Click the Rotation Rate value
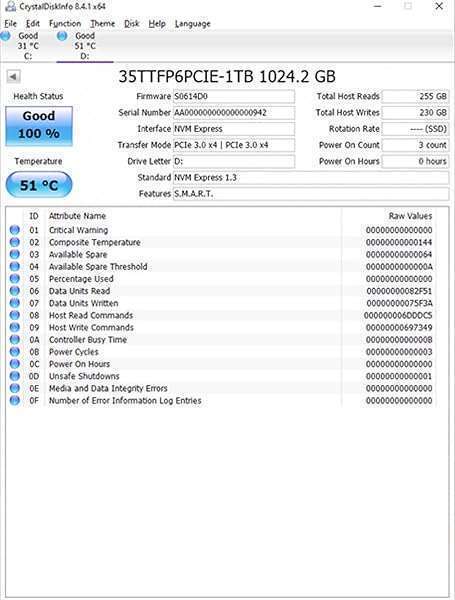455x600 pixels. [415, 129]
